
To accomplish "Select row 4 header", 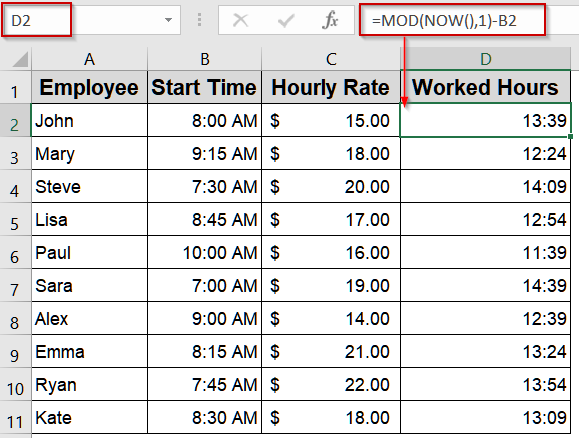I will click(15, 186).
